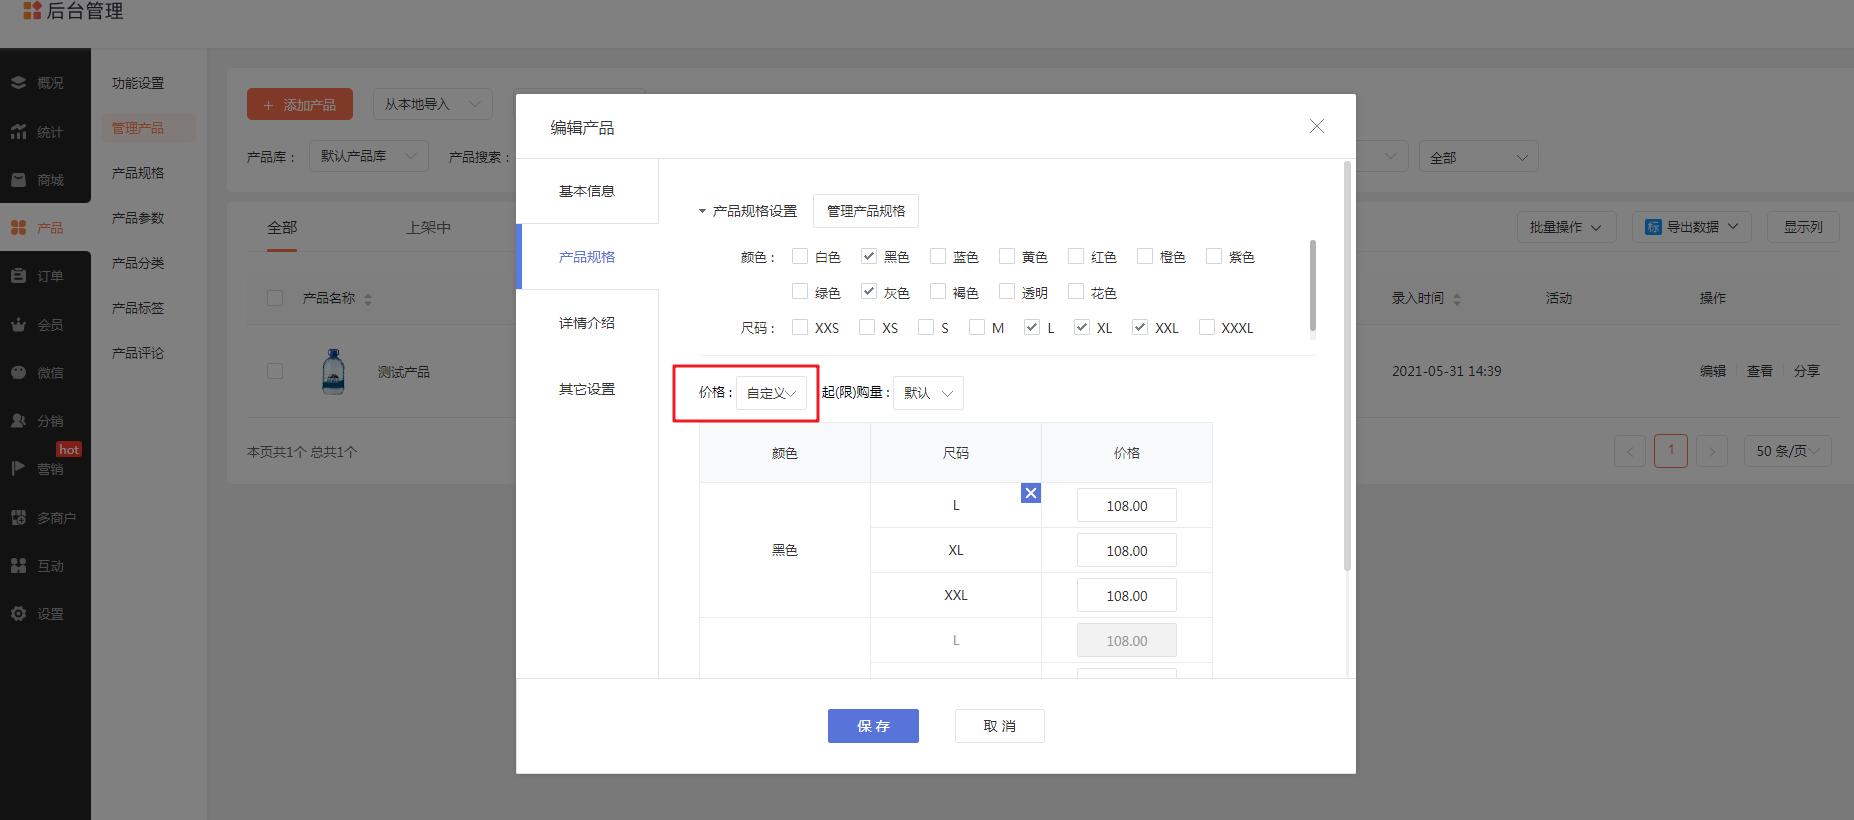The image size is (1854, 820).
Task: Select the 测试产品 row checkbox
Action: [x=275, y=371]
